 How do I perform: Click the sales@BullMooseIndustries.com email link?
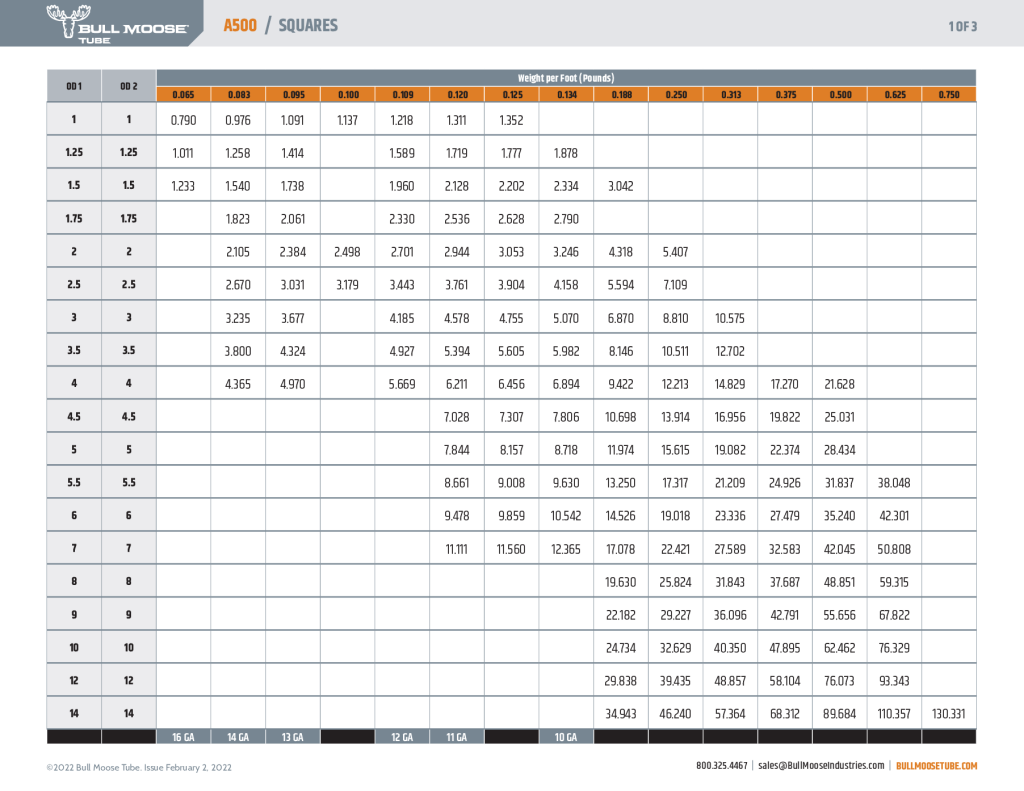pyautogui.click(x=820, y=766)
